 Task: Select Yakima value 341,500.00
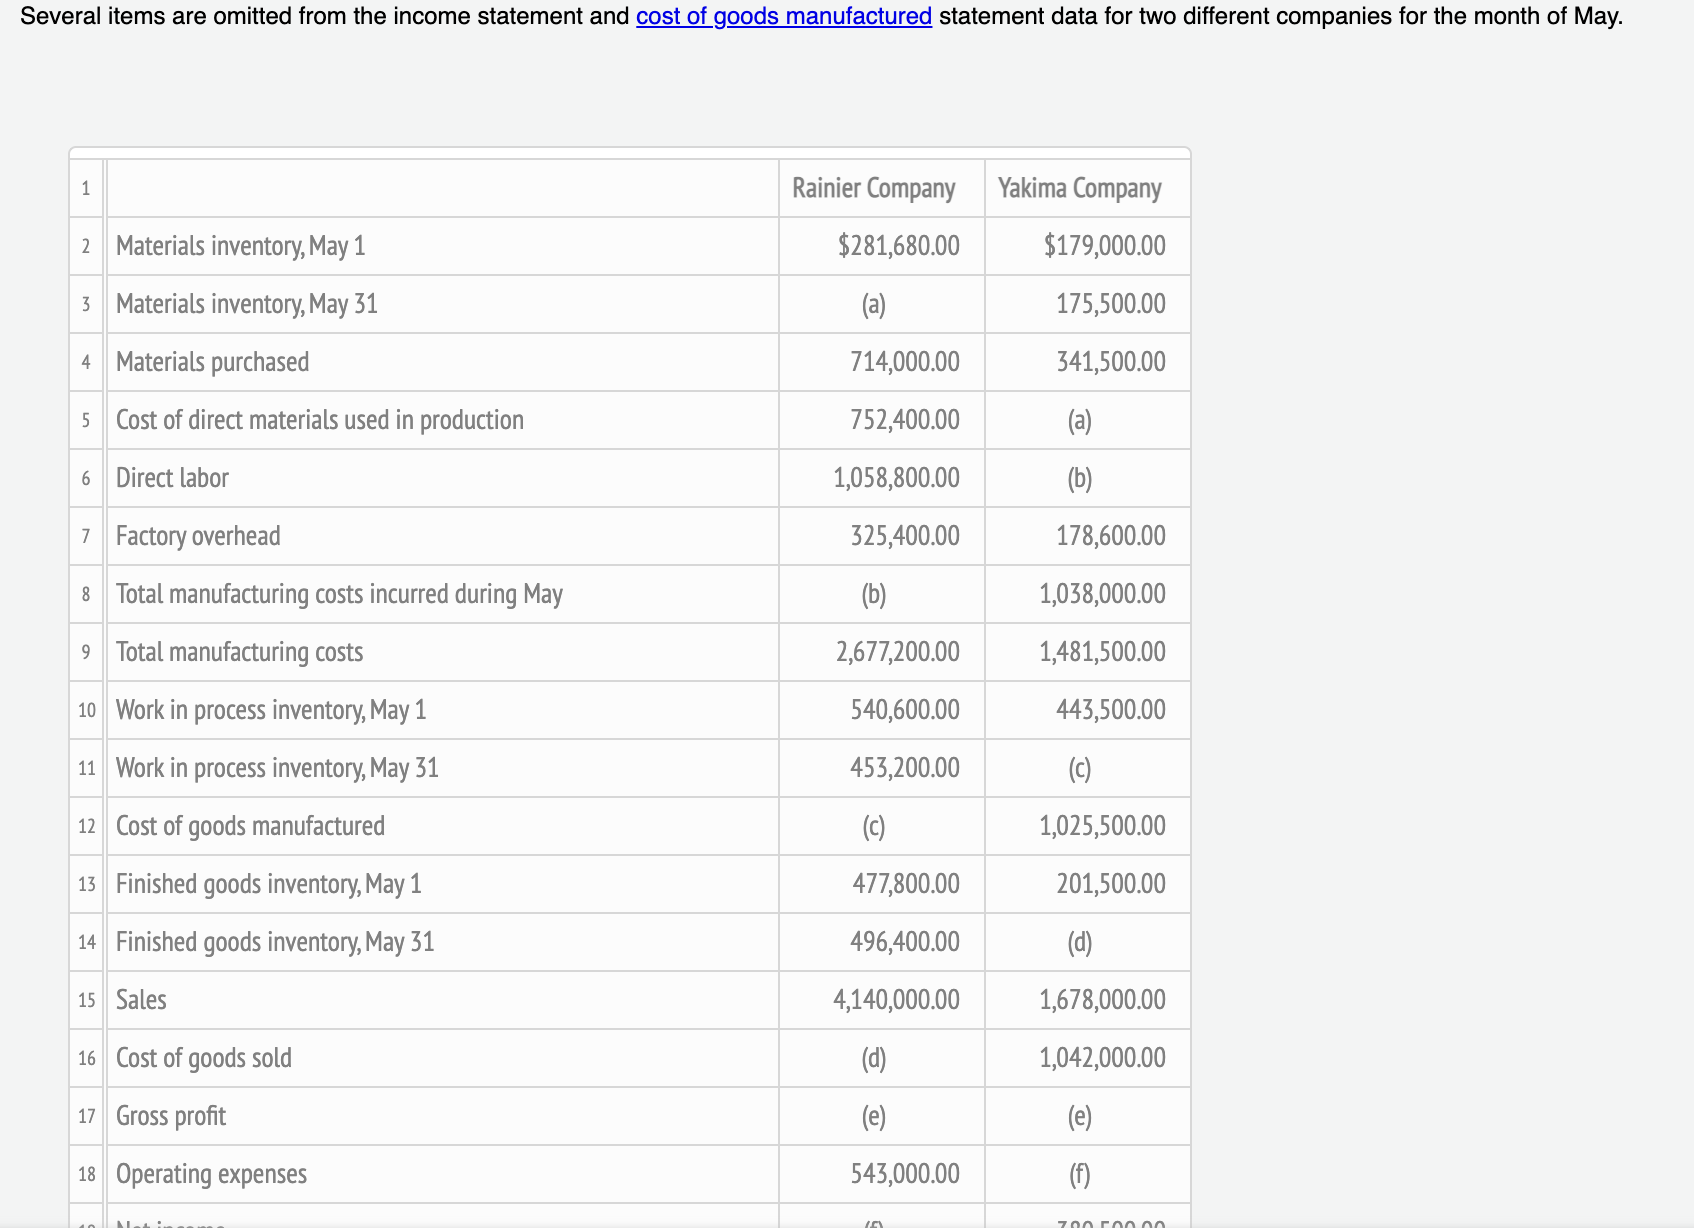[x=1111, y=362]
